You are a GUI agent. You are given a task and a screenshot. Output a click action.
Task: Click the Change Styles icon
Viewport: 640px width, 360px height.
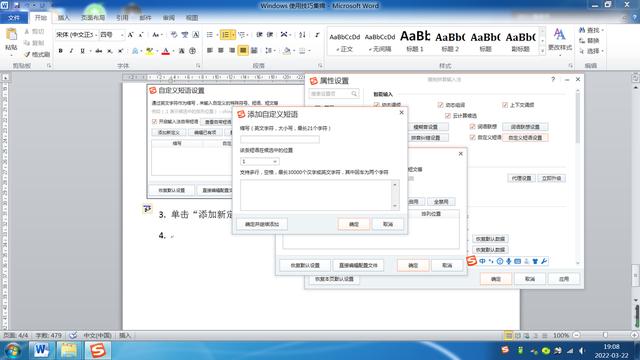(x=560, y=34)
